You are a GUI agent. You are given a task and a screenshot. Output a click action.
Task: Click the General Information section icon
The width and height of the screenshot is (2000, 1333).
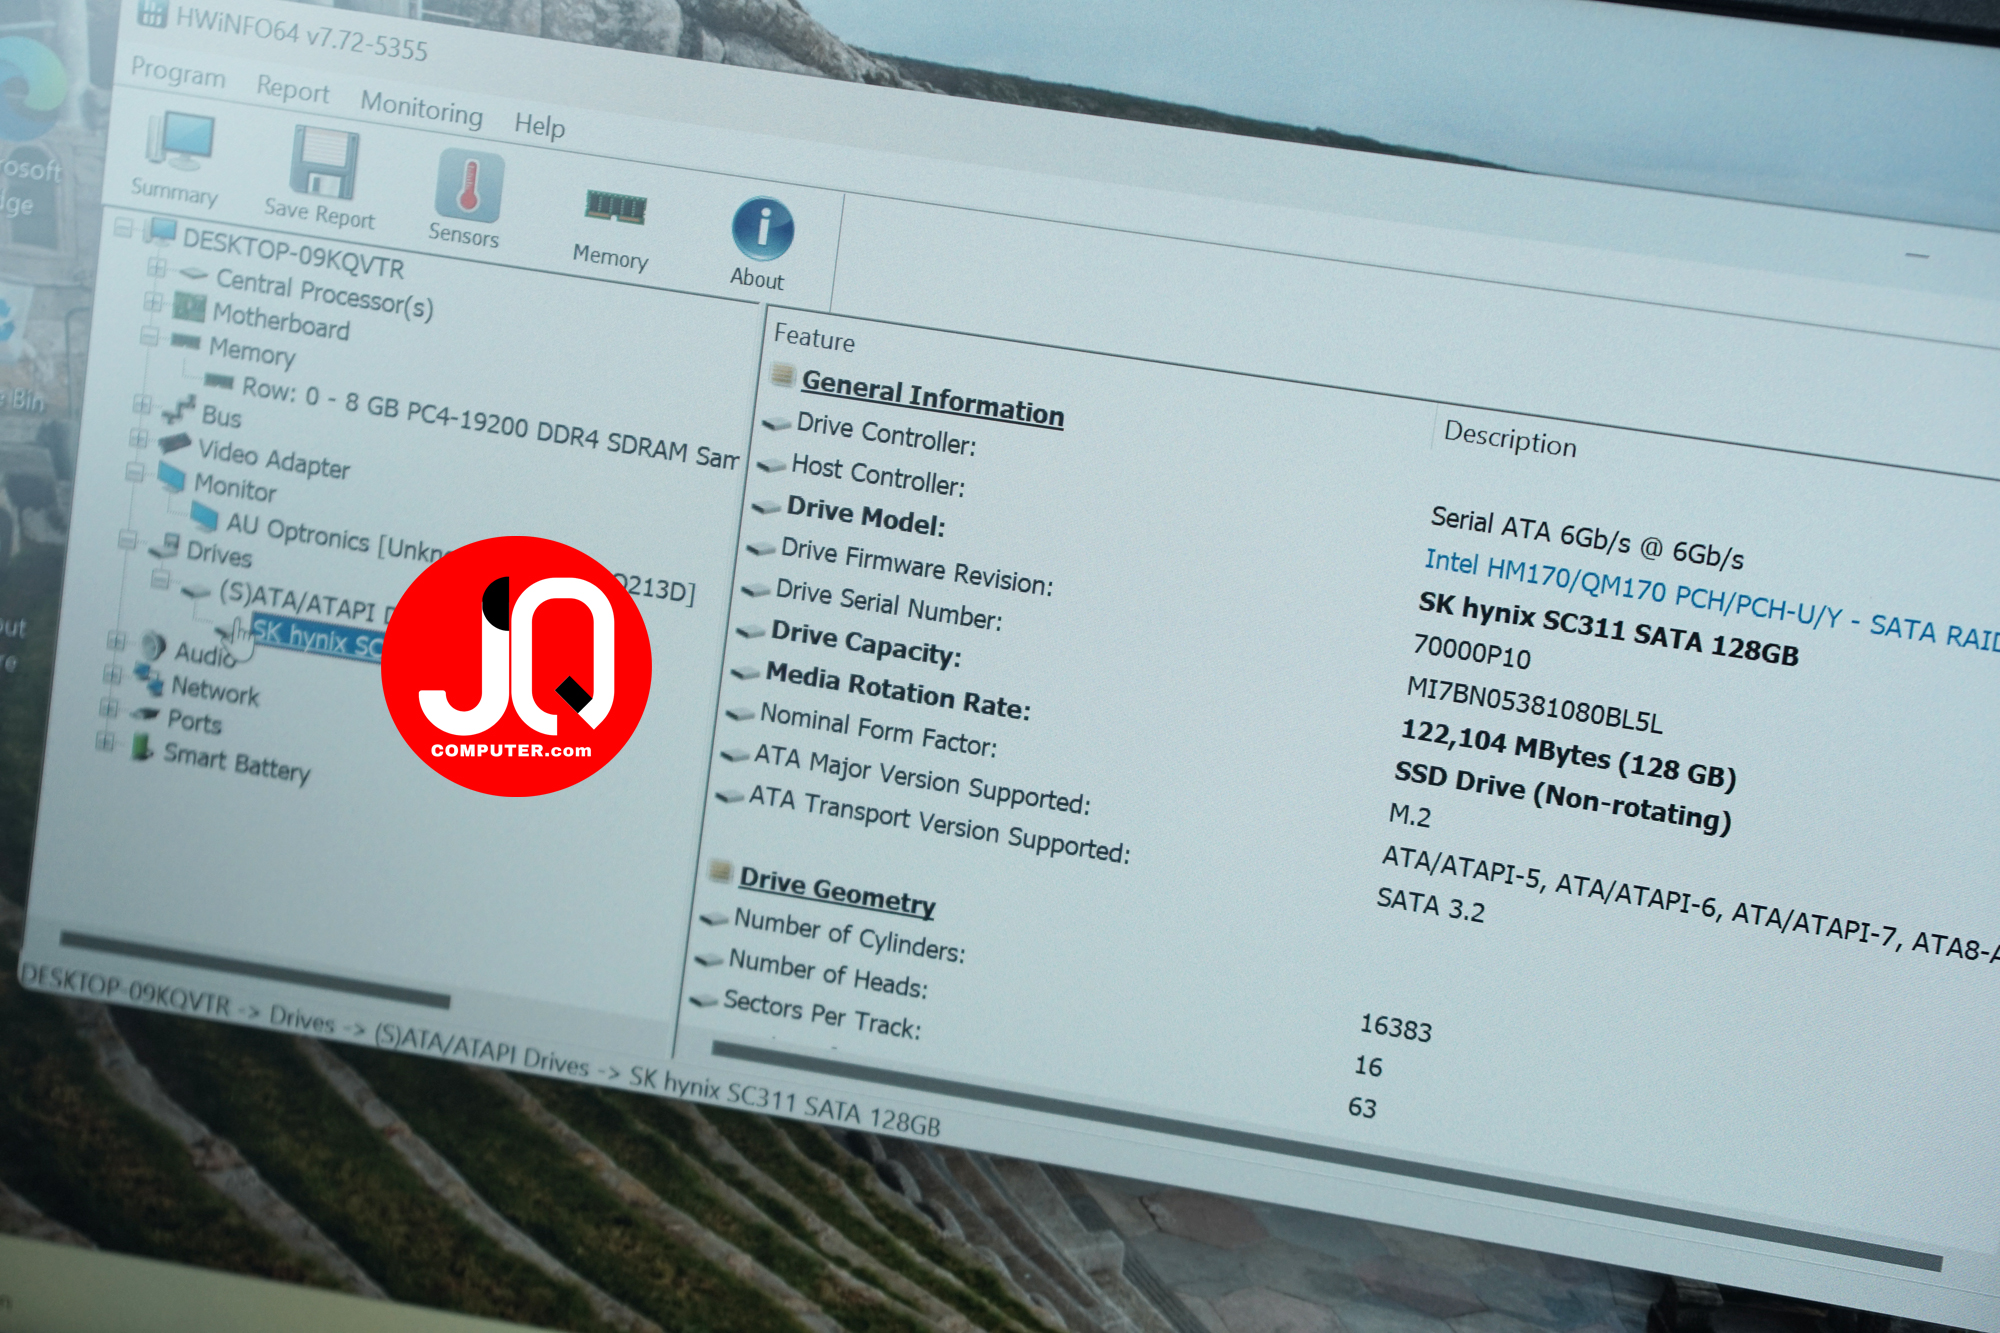(782, 376)
